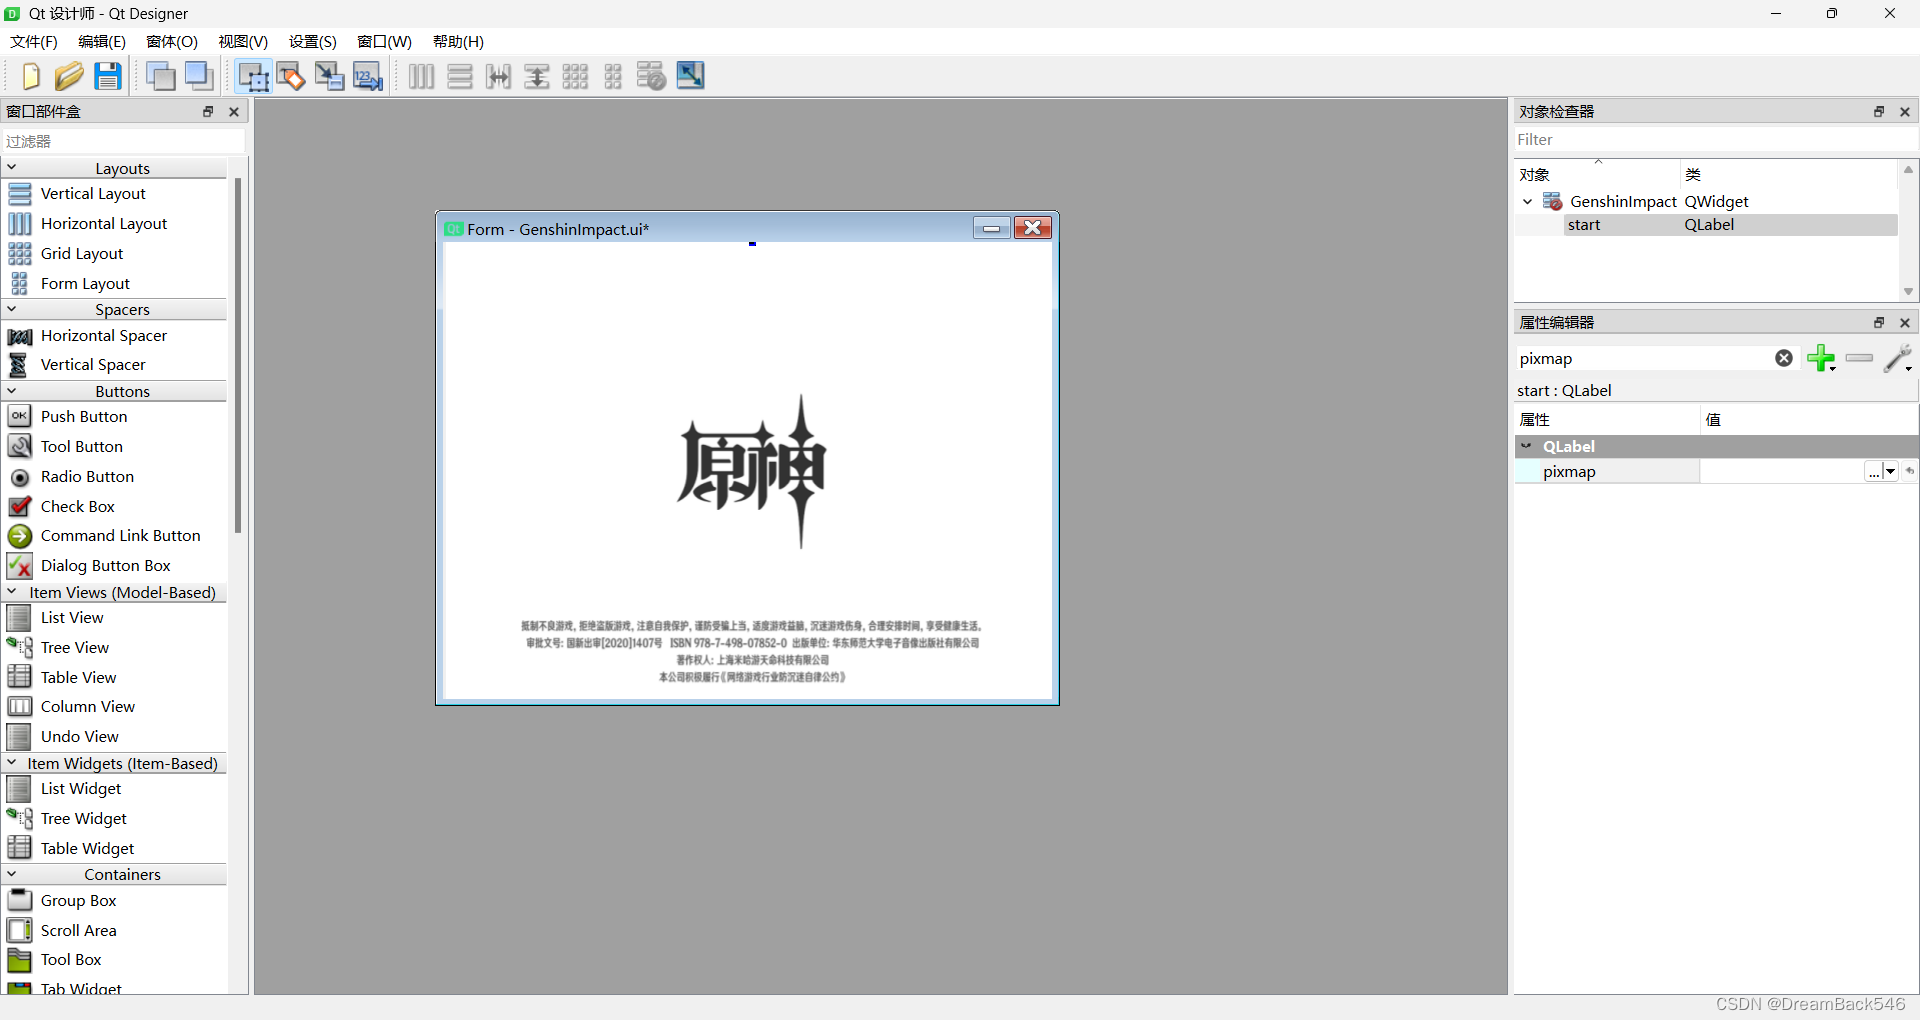Open the pixmap value dropdown arrow
1920x1020 pixels.
coord(1890,471)
